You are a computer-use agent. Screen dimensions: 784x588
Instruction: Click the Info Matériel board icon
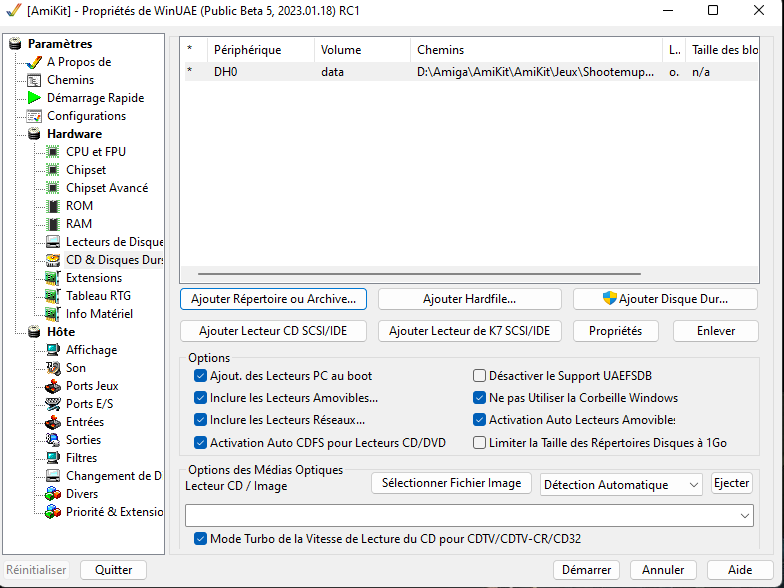pos(52,314)
